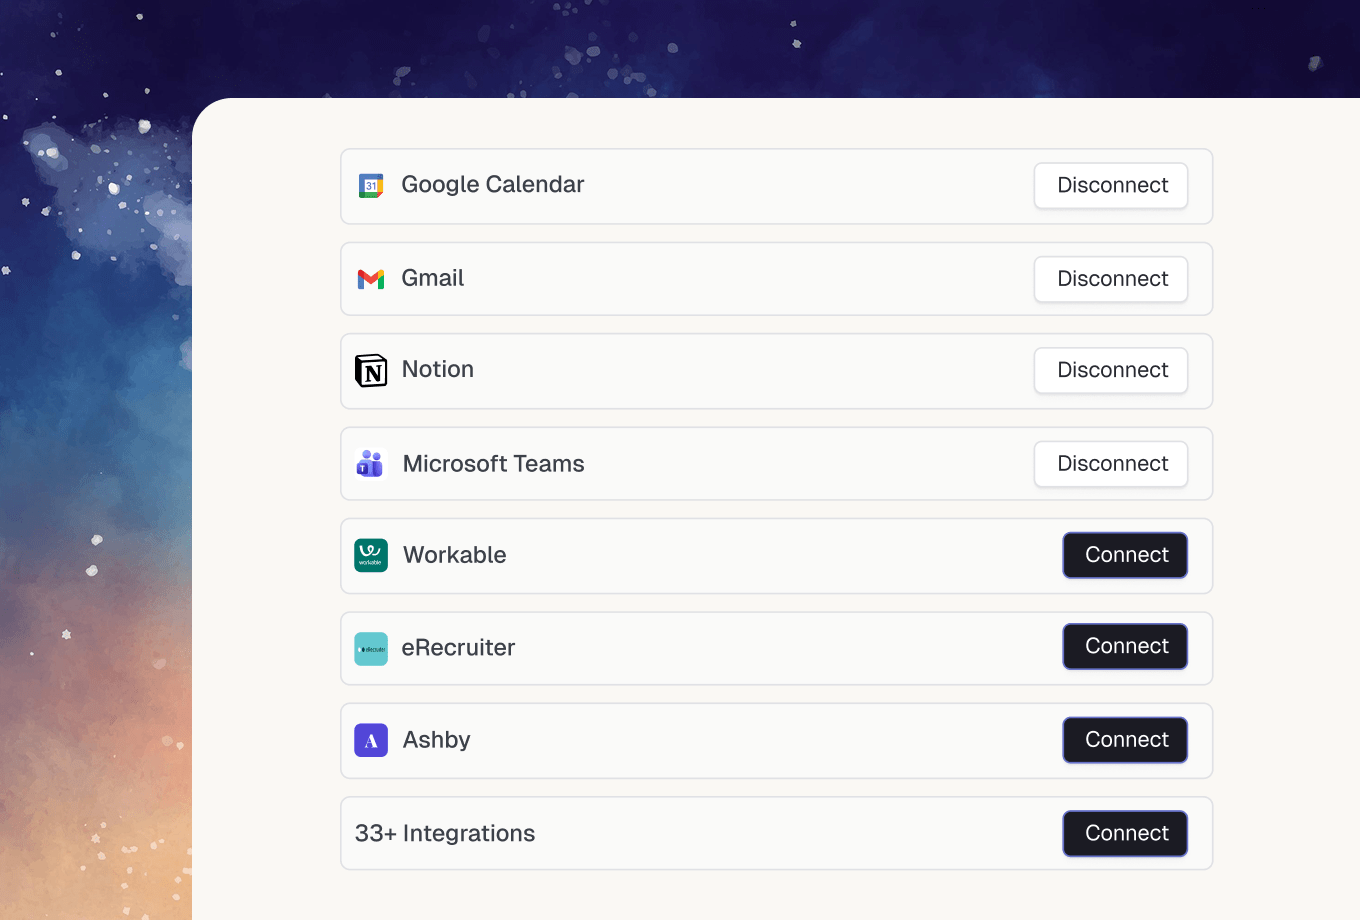
Task: Click the 33+ Integrations label
Action: (x=445, y=834)
